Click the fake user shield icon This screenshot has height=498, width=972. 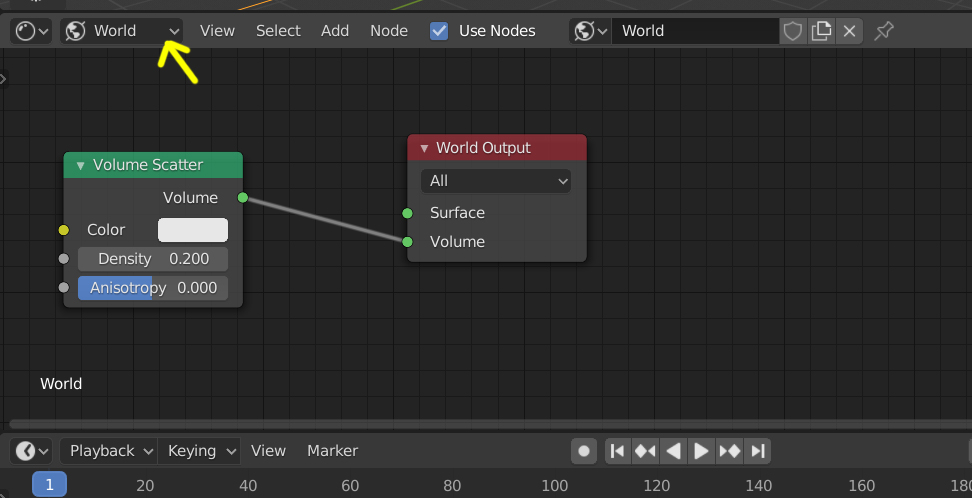(x=793, y=31)
